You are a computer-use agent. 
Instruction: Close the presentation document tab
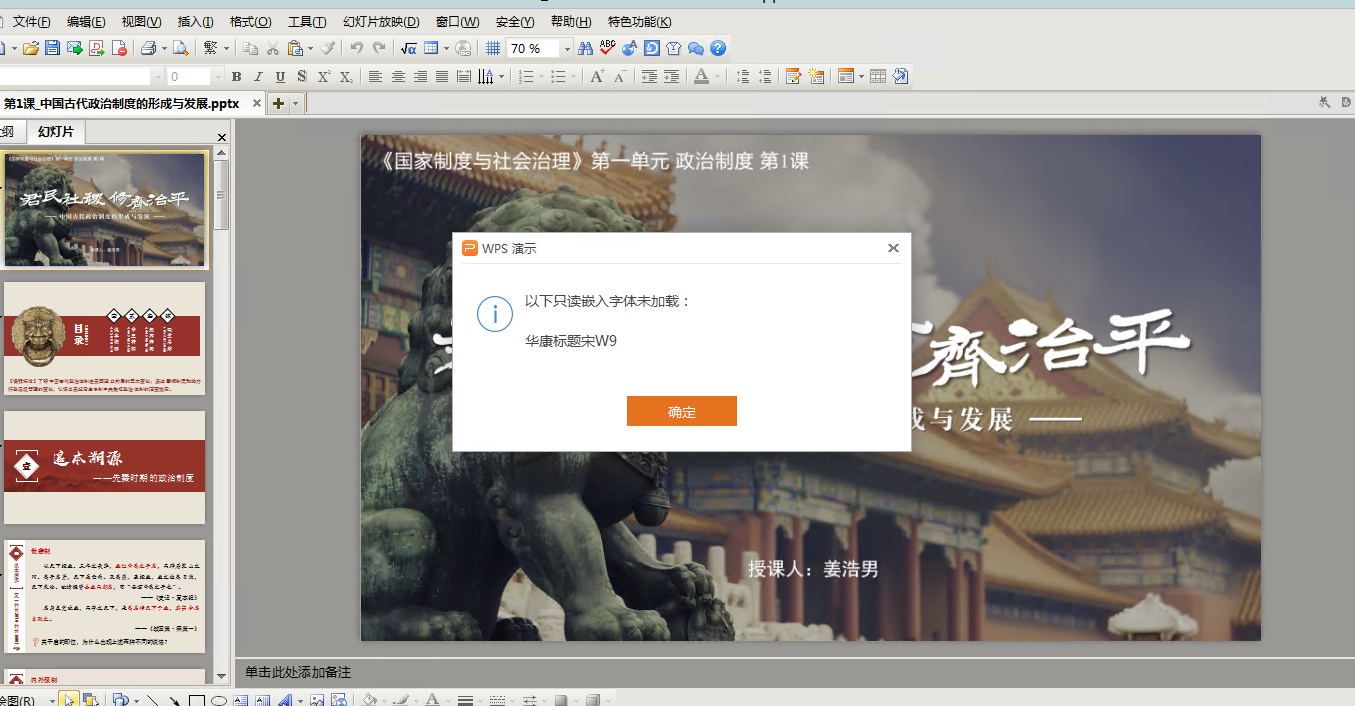(x=257, y=103)
